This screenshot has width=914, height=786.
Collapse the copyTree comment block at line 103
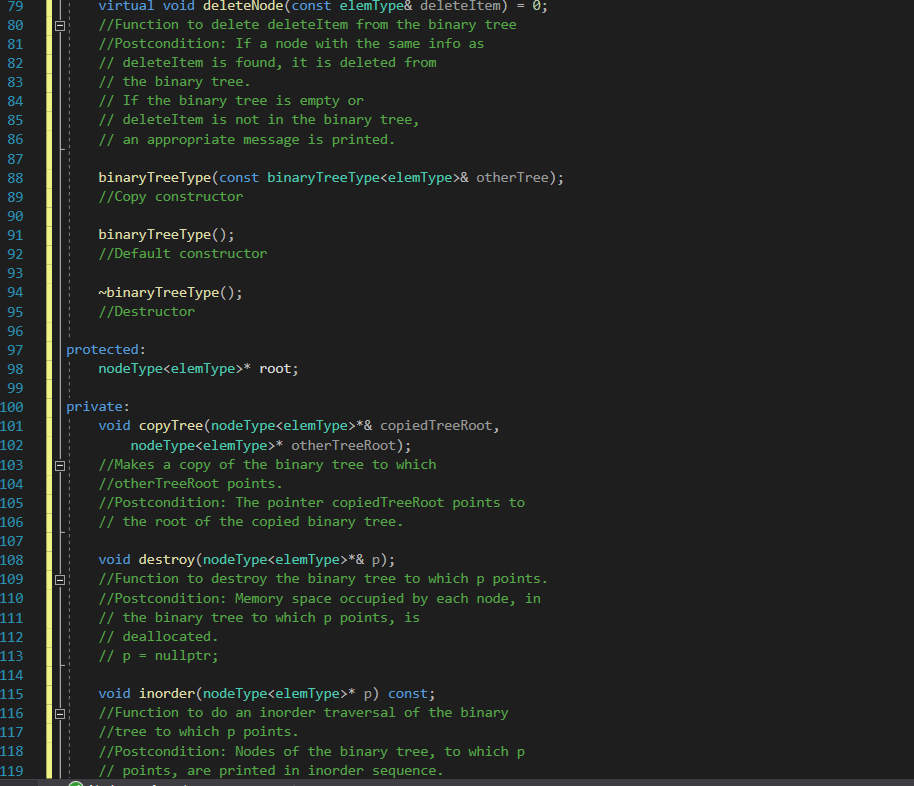[x=59, y=464]
